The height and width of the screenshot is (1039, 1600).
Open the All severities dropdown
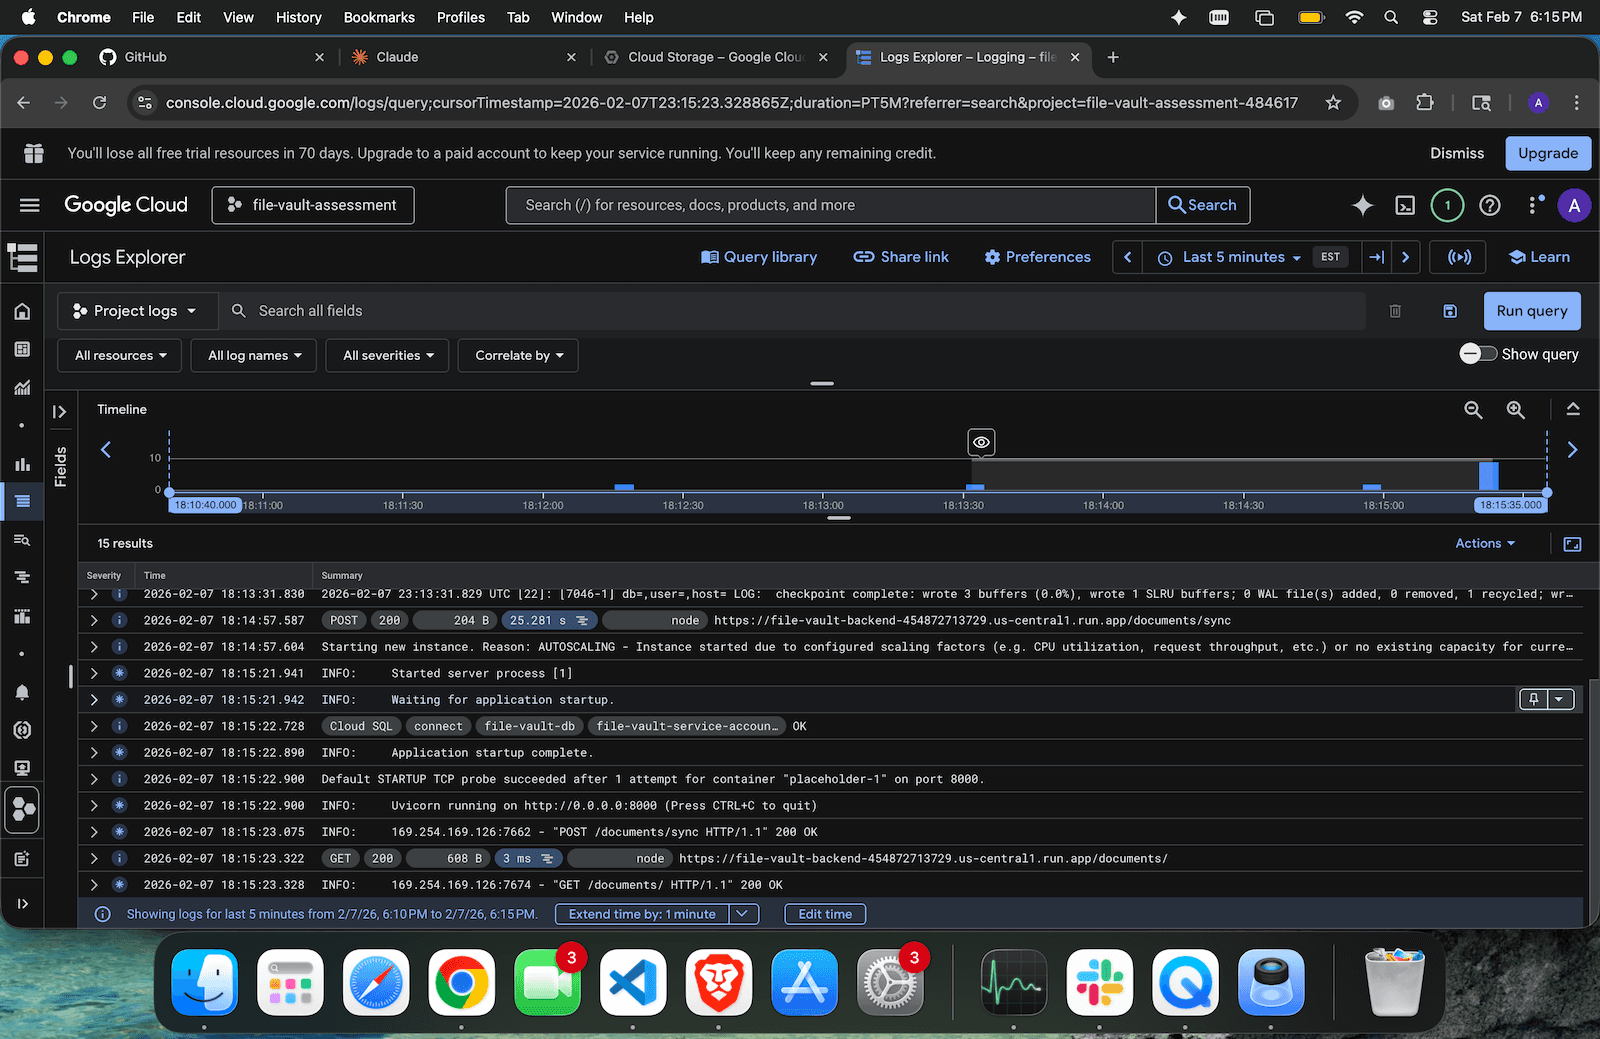387,355
